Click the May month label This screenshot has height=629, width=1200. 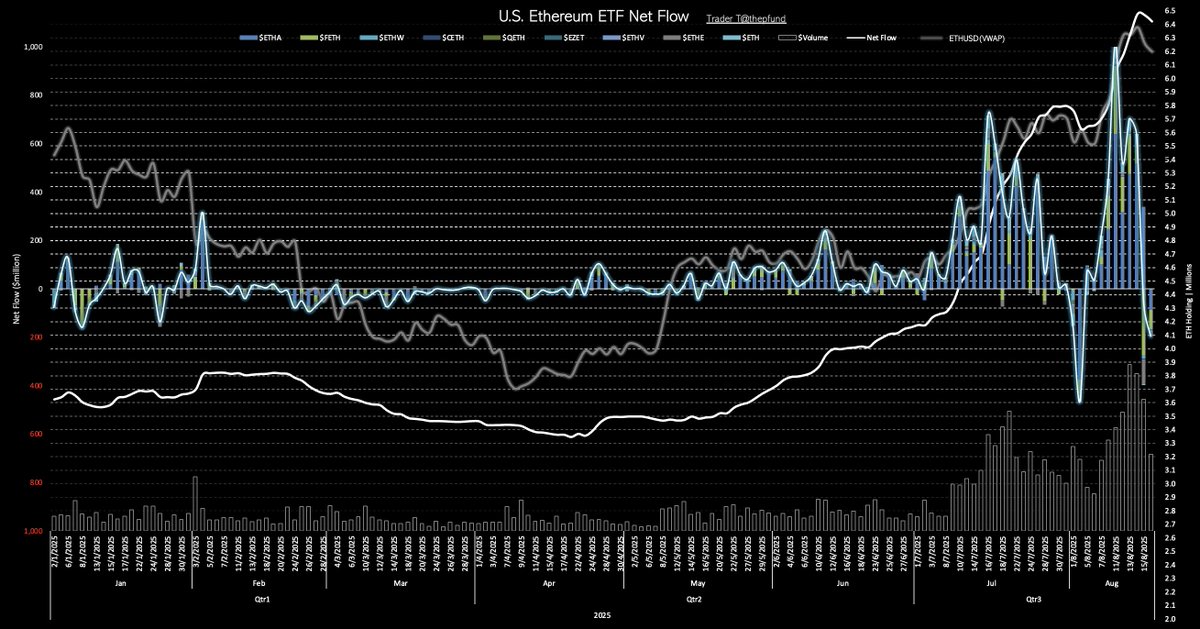697,582
